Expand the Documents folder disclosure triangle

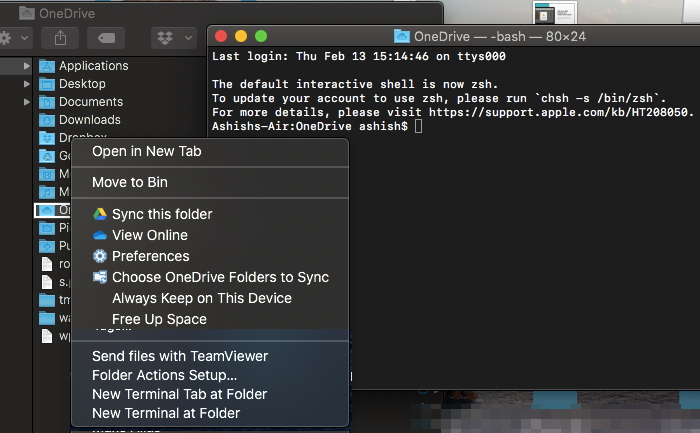27,102
